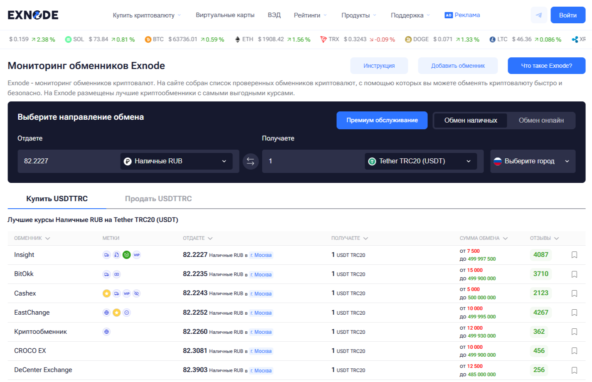Sort table by Сумма обмена column
This screenshot has height=382, width=592.
pyautogui.click(x=484, y=238)
